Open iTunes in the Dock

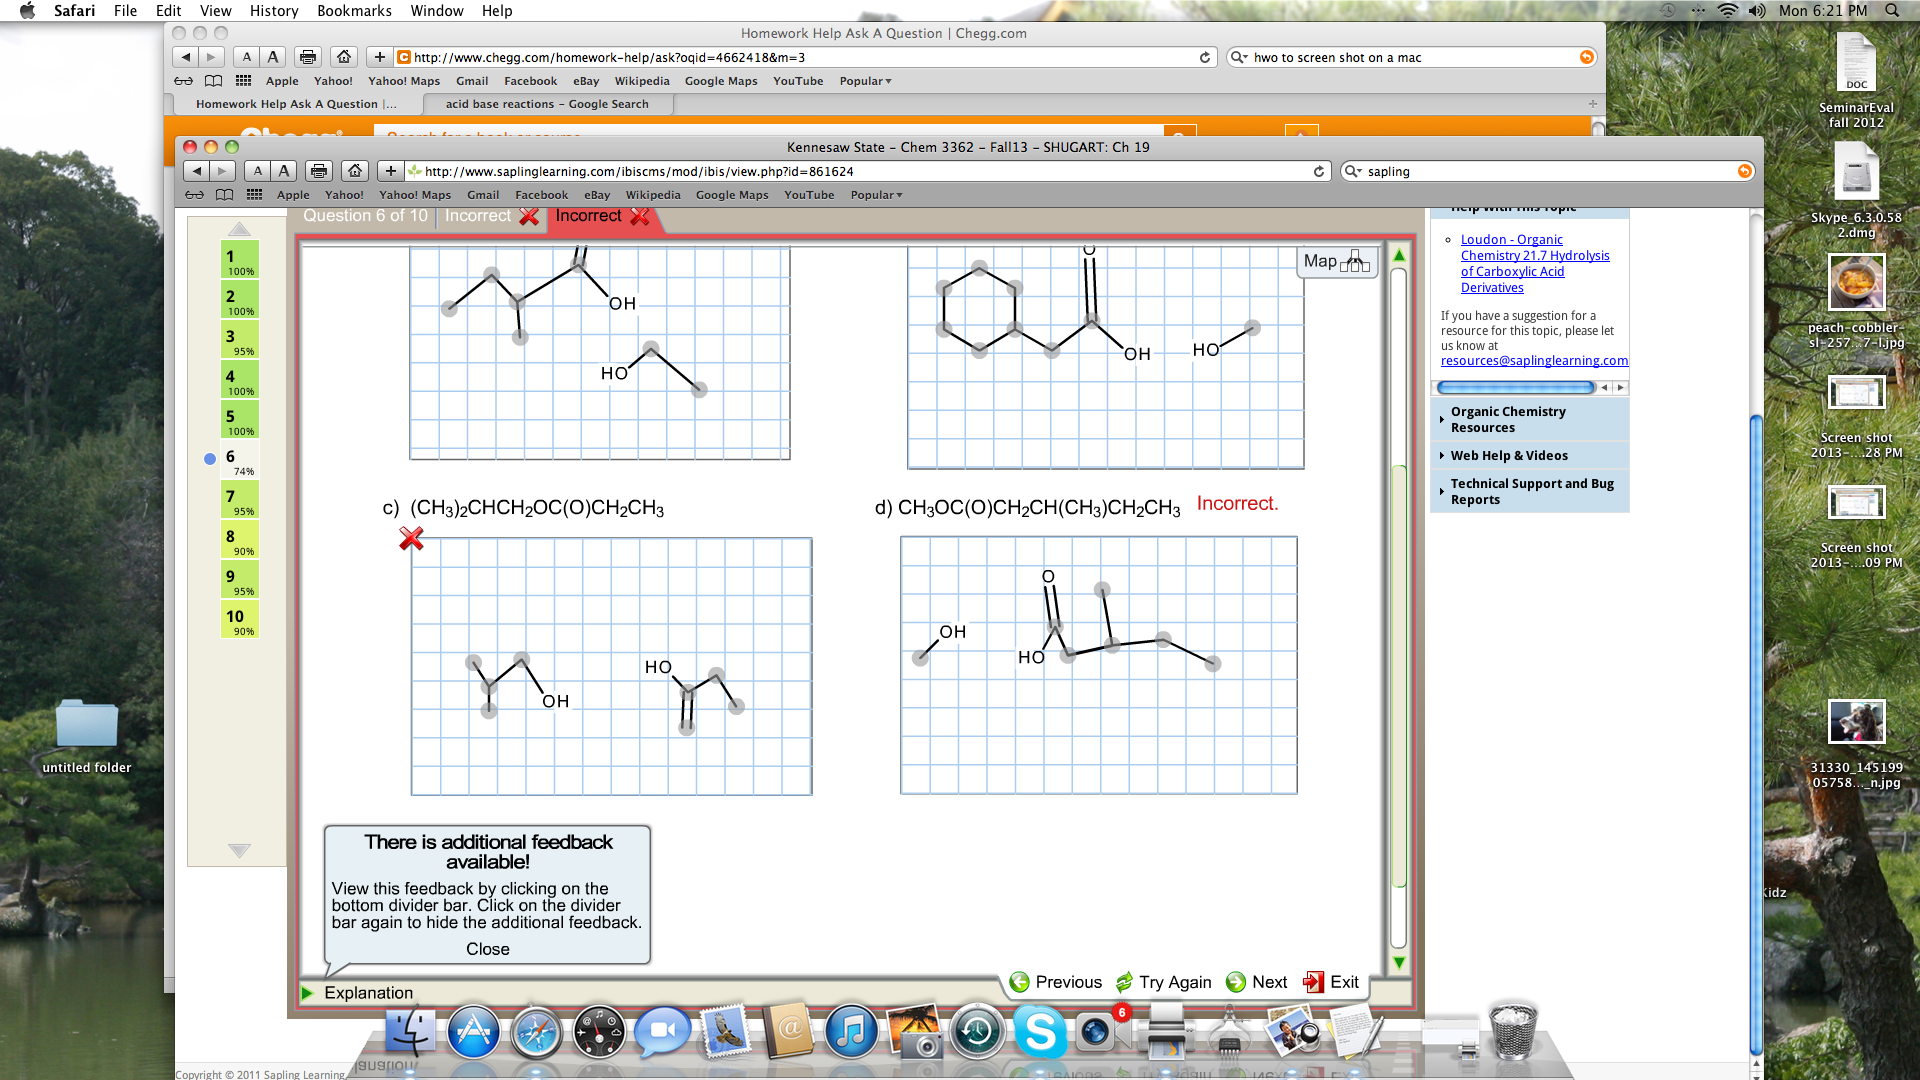point(851,1032)
